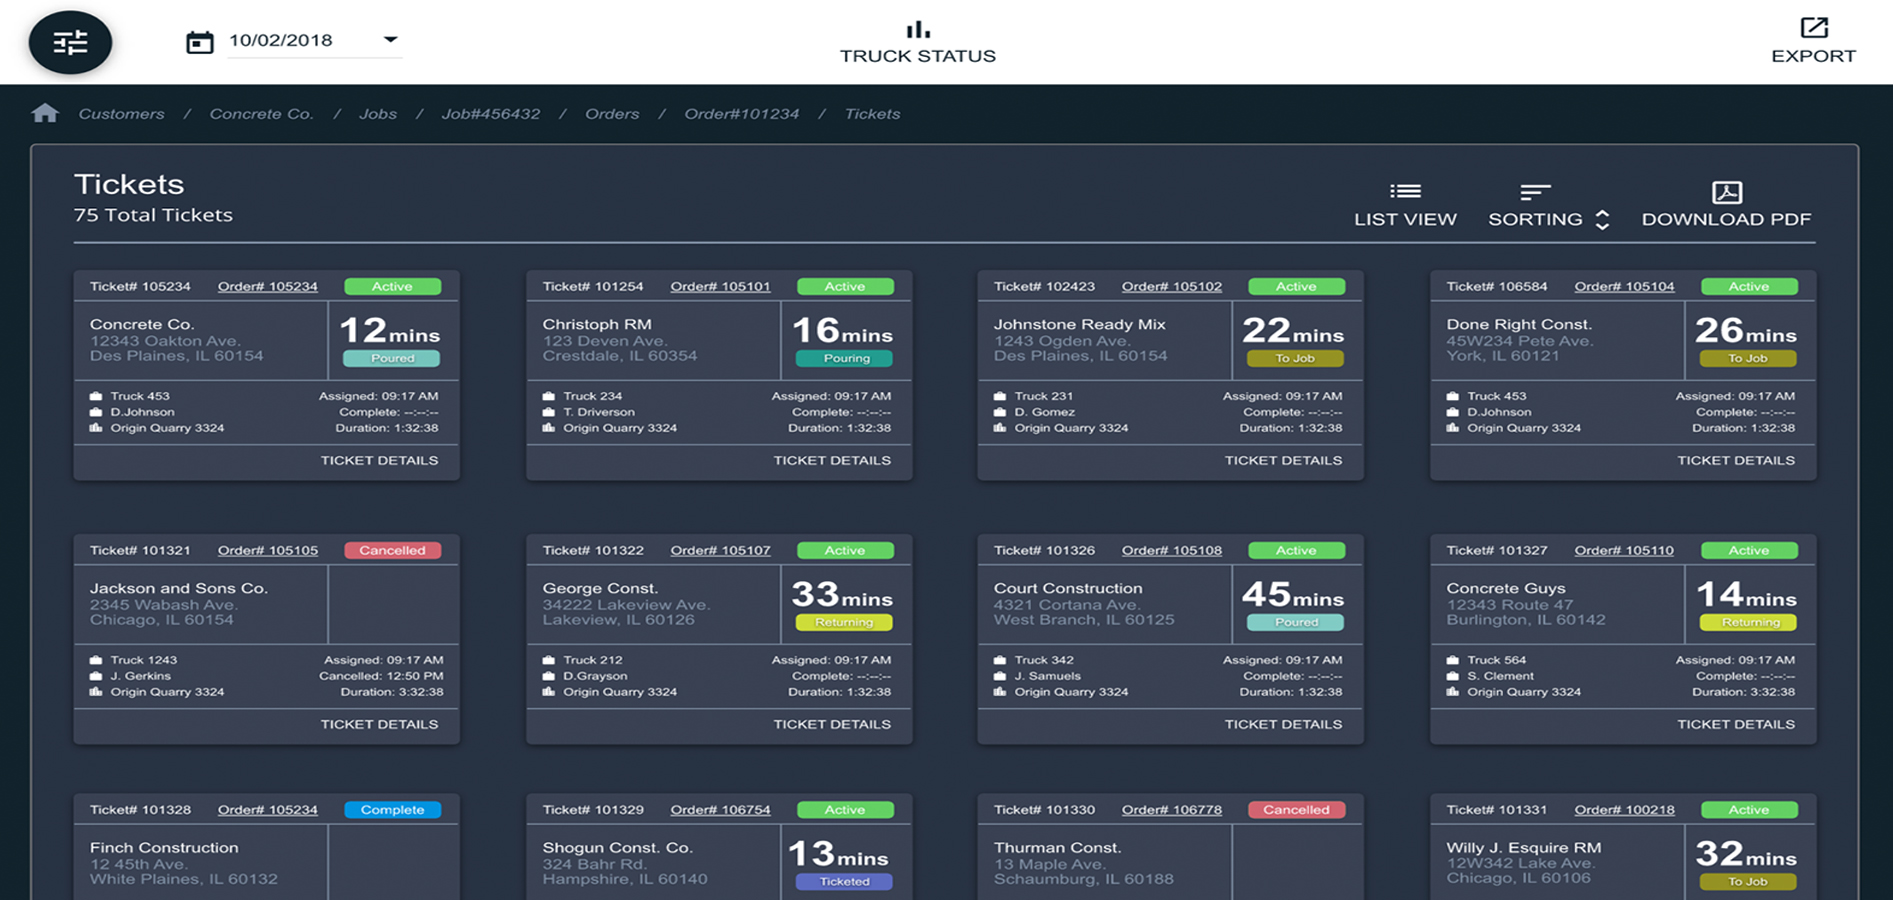Viewport: 1893px width, 900px height.
Task: Click the red Cancelled badge on ticket 101321
Action: (392, 550)
